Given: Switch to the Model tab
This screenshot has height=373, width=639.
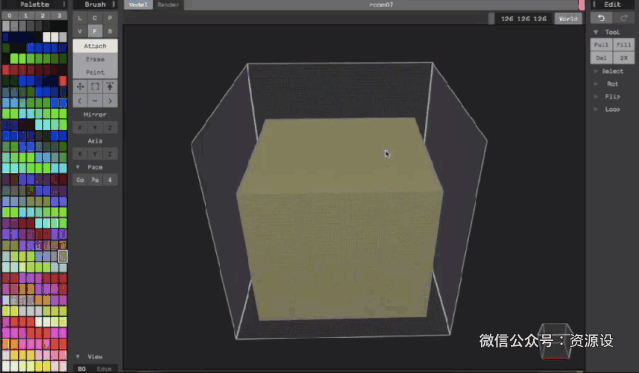Looking at the screenshot, I should 138,4.
